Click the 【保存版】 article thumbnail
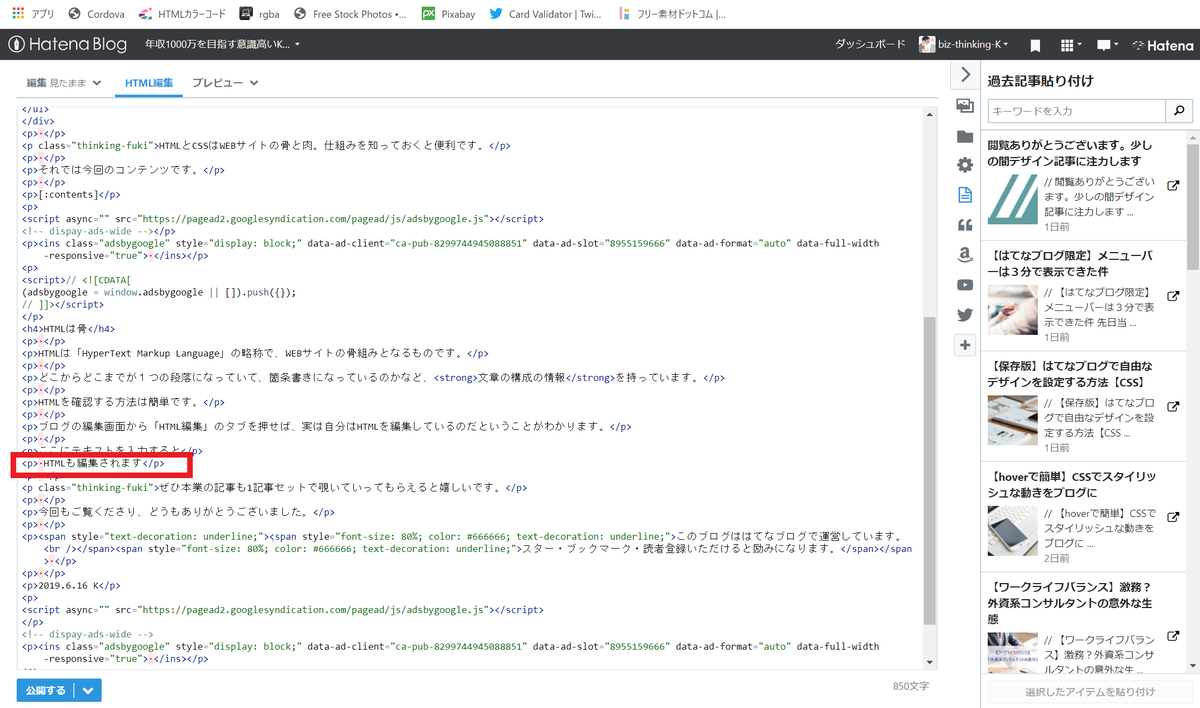The height and width of the screenshot is (708, 1200). point(1012,421)
